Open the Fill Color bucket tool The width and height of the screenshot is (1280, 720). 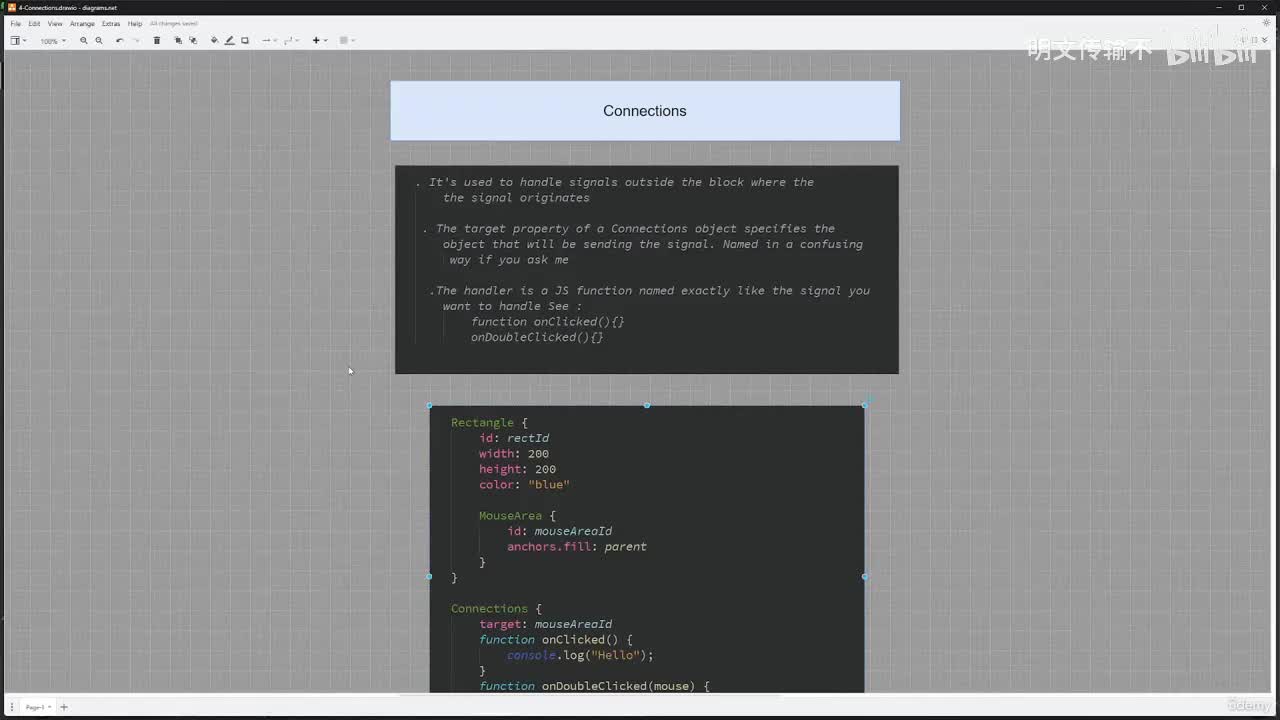point(214,41)
